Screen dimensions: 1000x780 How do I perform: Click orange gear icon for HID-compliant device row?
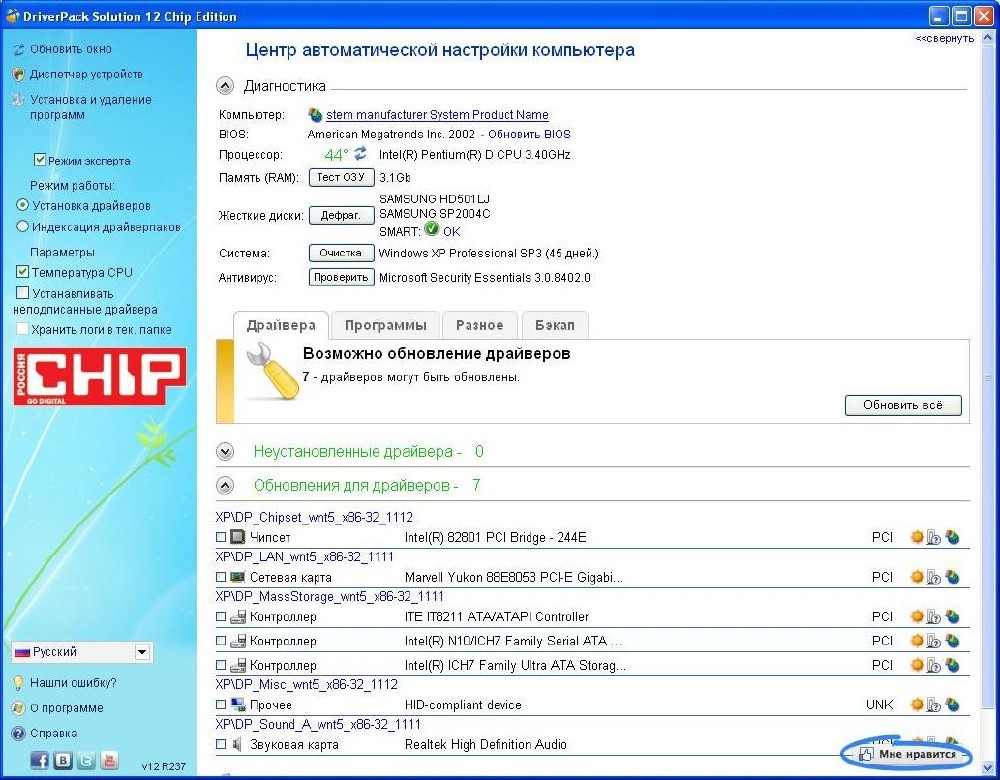(917, 705)
